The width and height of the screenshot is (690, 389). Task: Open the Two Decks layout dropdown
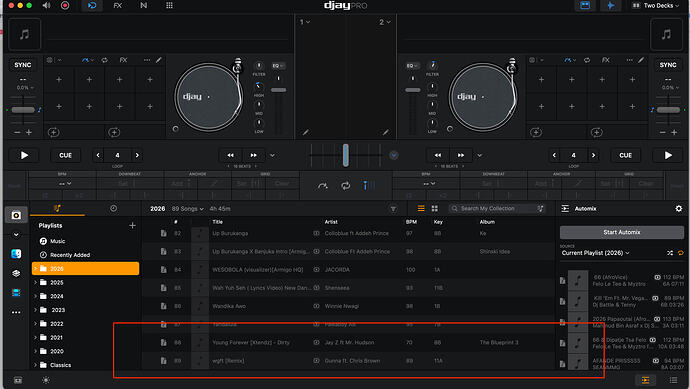[x=656, y=6]
